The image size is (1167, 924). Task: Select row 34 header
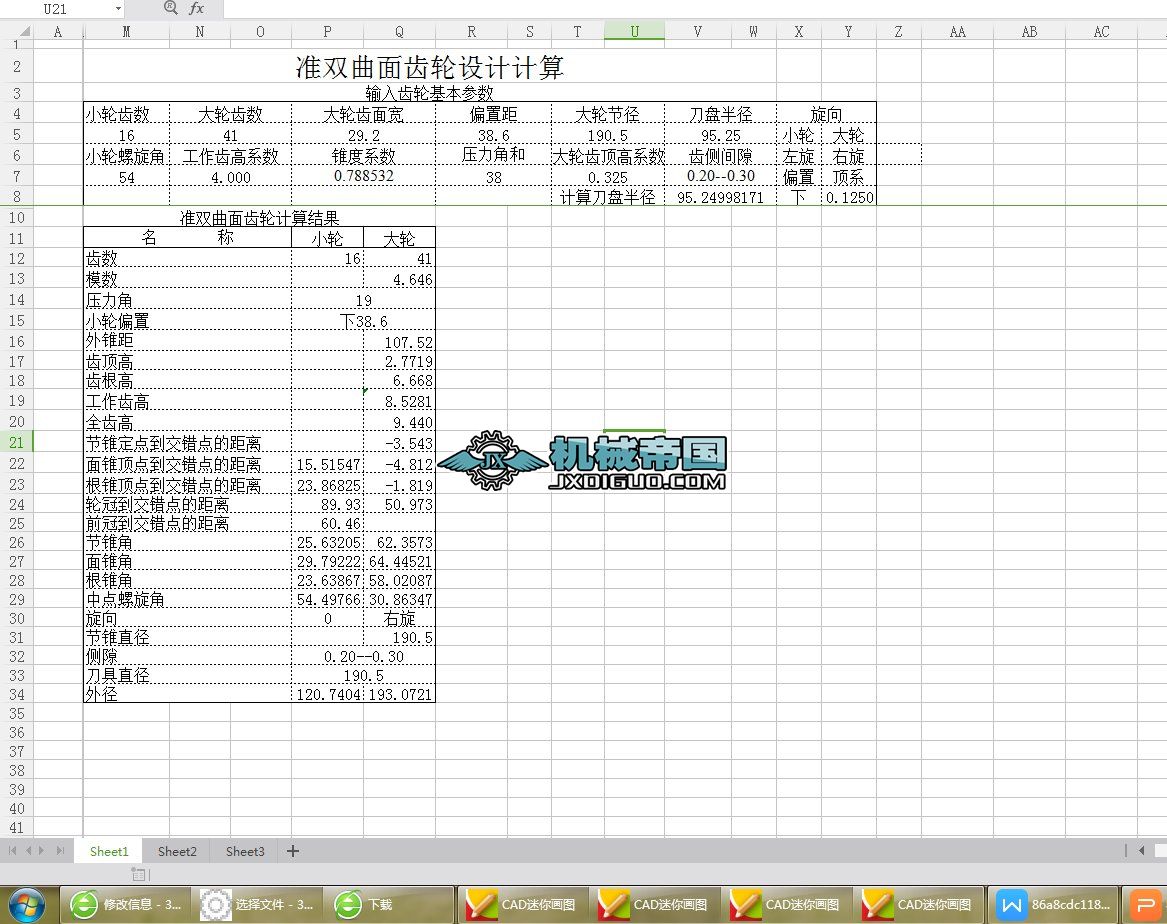16,694
